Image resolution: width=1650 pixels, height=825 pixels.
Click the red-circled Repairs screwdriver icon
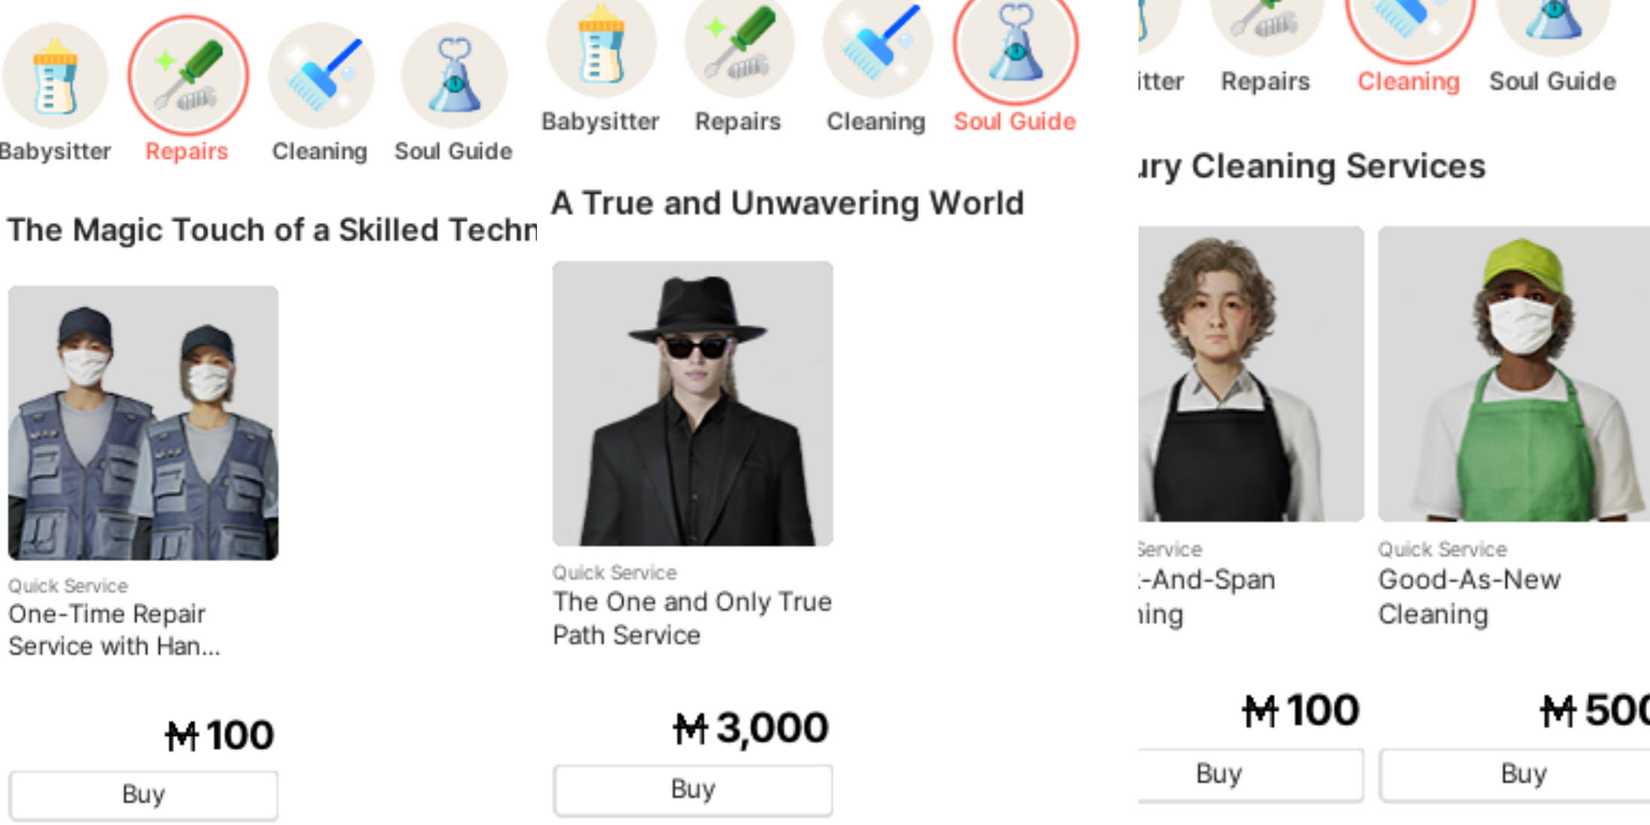tap(188, 75)
